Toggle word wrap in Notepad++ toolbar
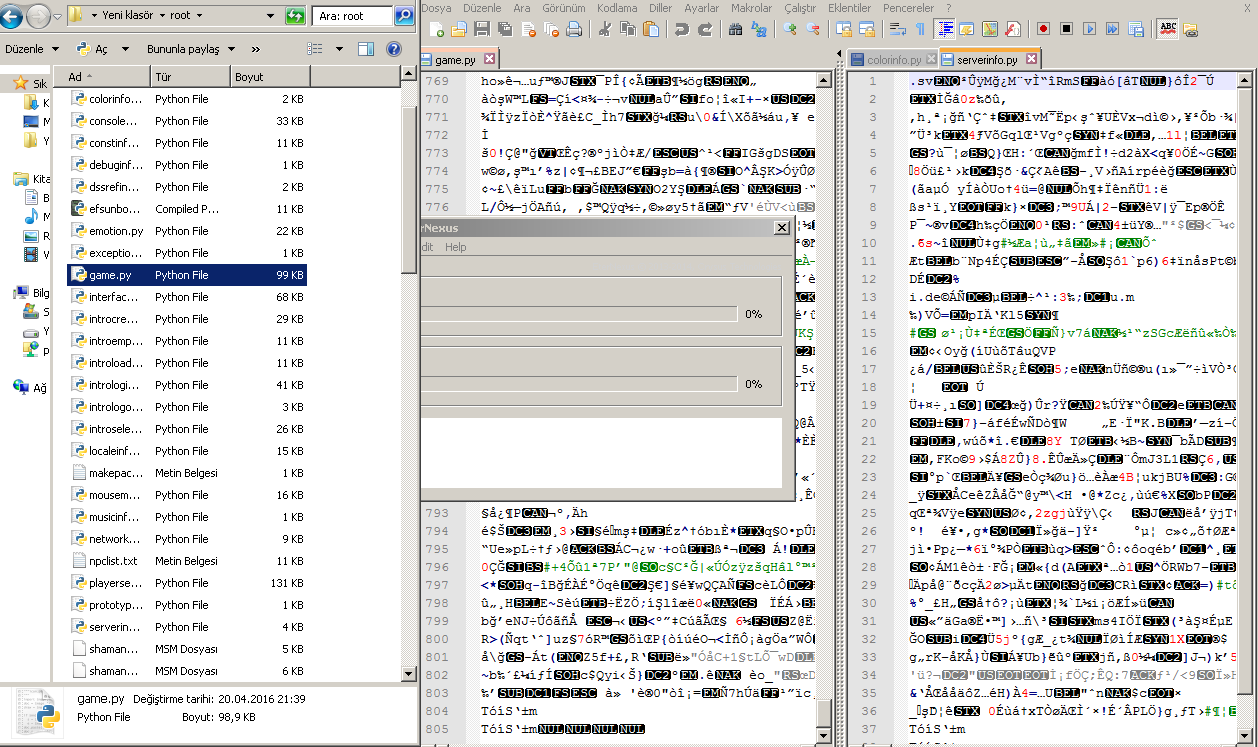1258x747 pixels. point(898,30)
